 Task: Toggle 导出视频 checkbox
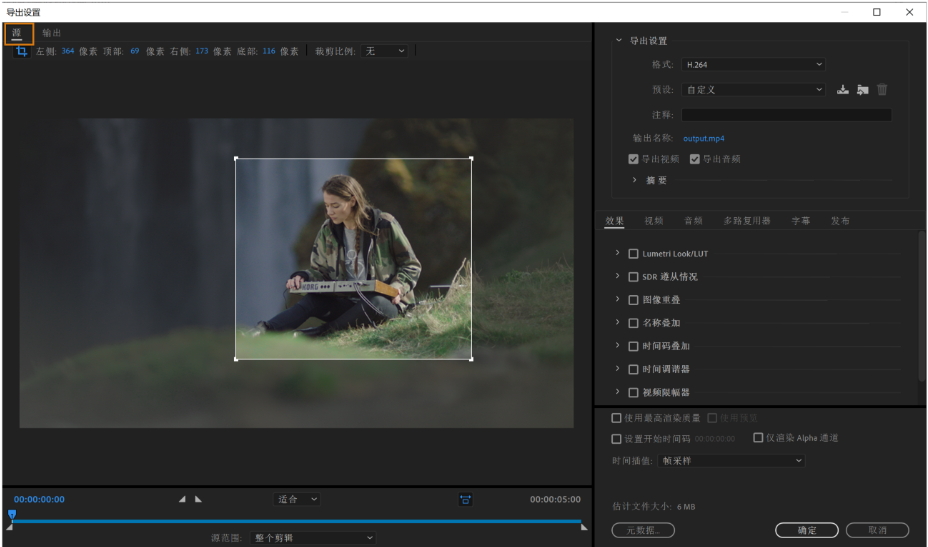click(633, 159)
